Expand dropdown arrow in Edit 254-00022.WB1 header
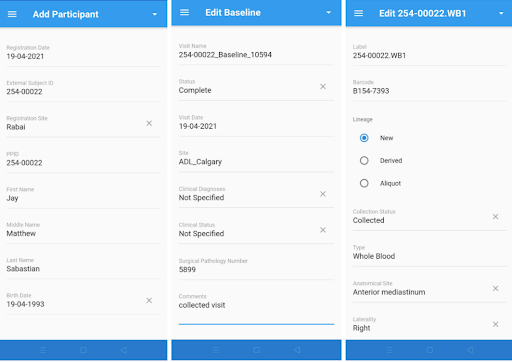This screenshot has height=362, width=512. click(x=501, y=13)
